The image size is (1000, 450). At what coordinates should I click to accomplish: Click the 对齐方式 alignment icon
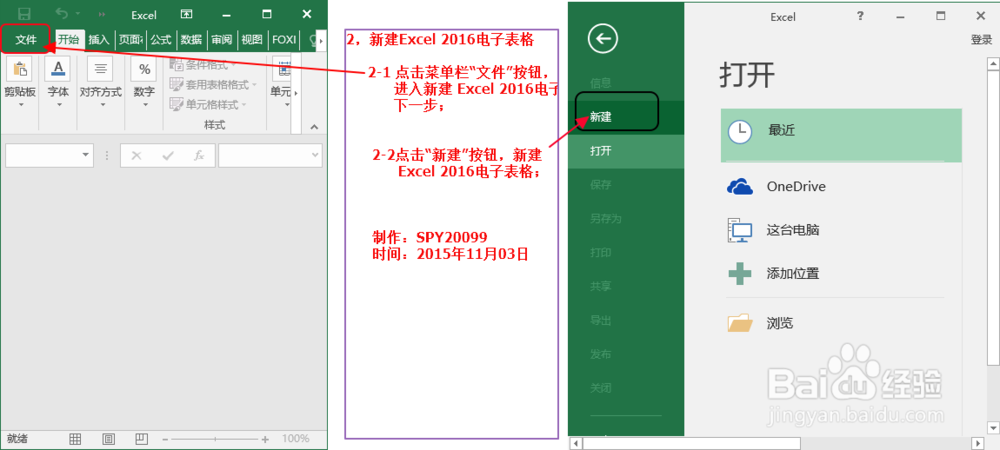click(100, 69)
